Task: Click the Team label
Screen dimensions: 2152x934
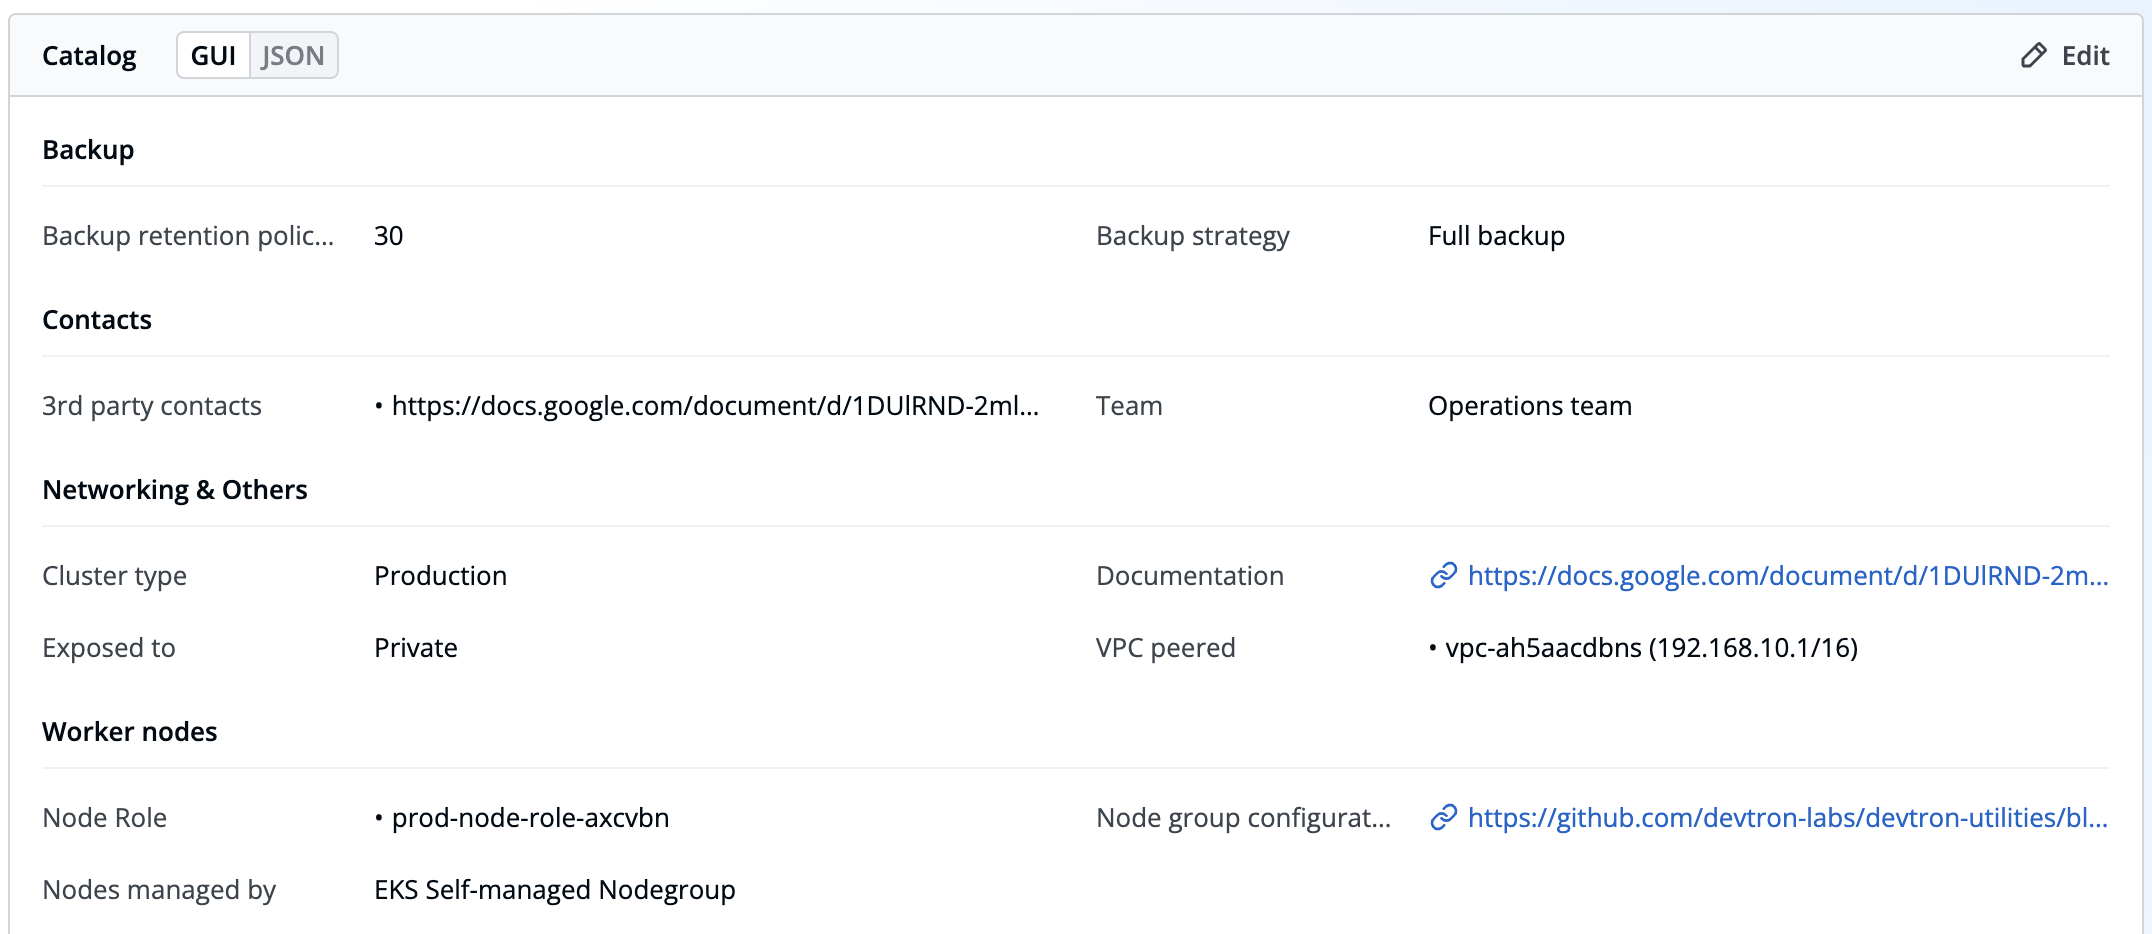Action: point(1130,406)
